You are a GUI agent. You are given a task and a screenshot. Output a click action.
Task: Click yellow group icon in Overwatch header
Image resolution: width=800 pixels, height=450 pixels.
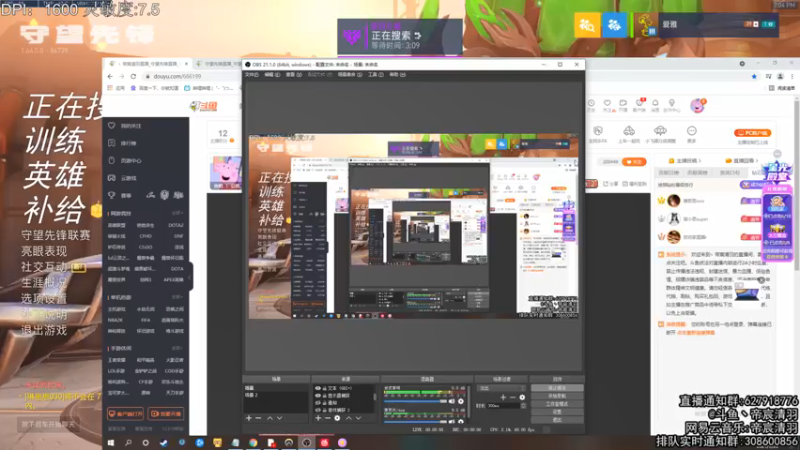(x=587, y=24)
